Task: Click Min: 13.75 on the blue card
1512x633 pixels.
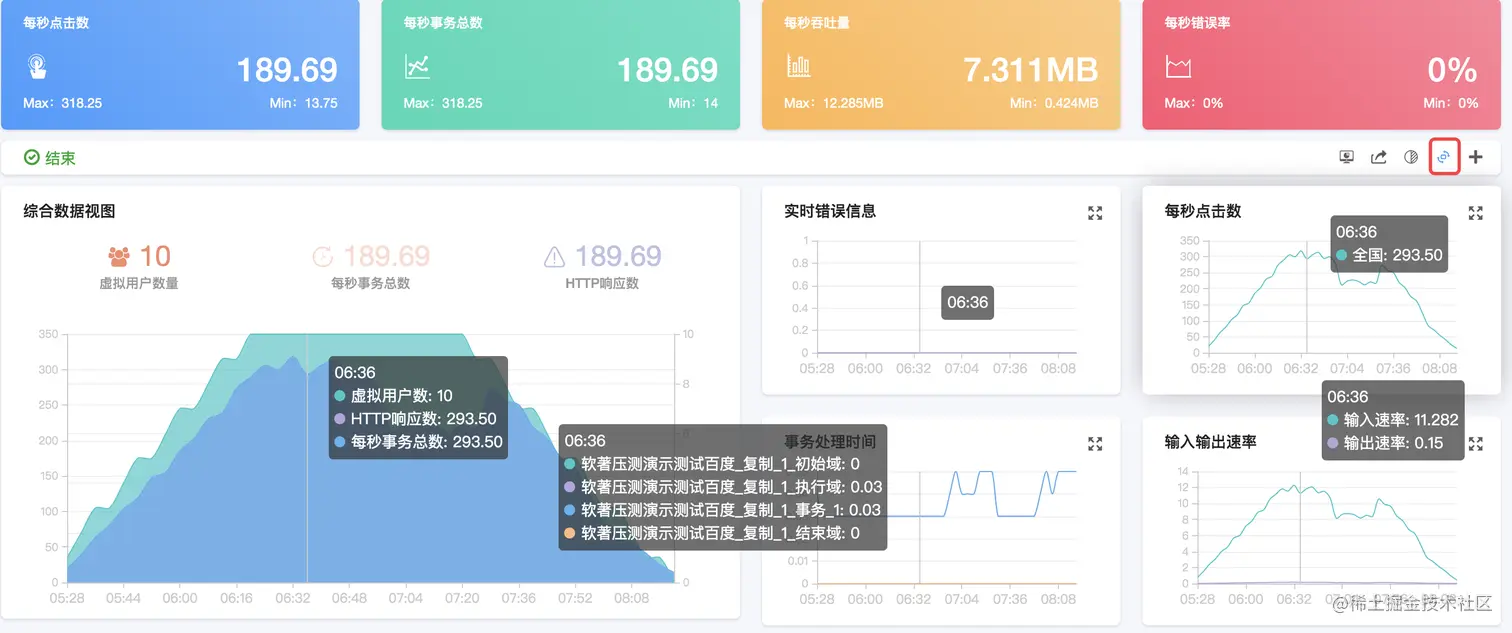Action: pyautogui.click(x=304, y=103)
